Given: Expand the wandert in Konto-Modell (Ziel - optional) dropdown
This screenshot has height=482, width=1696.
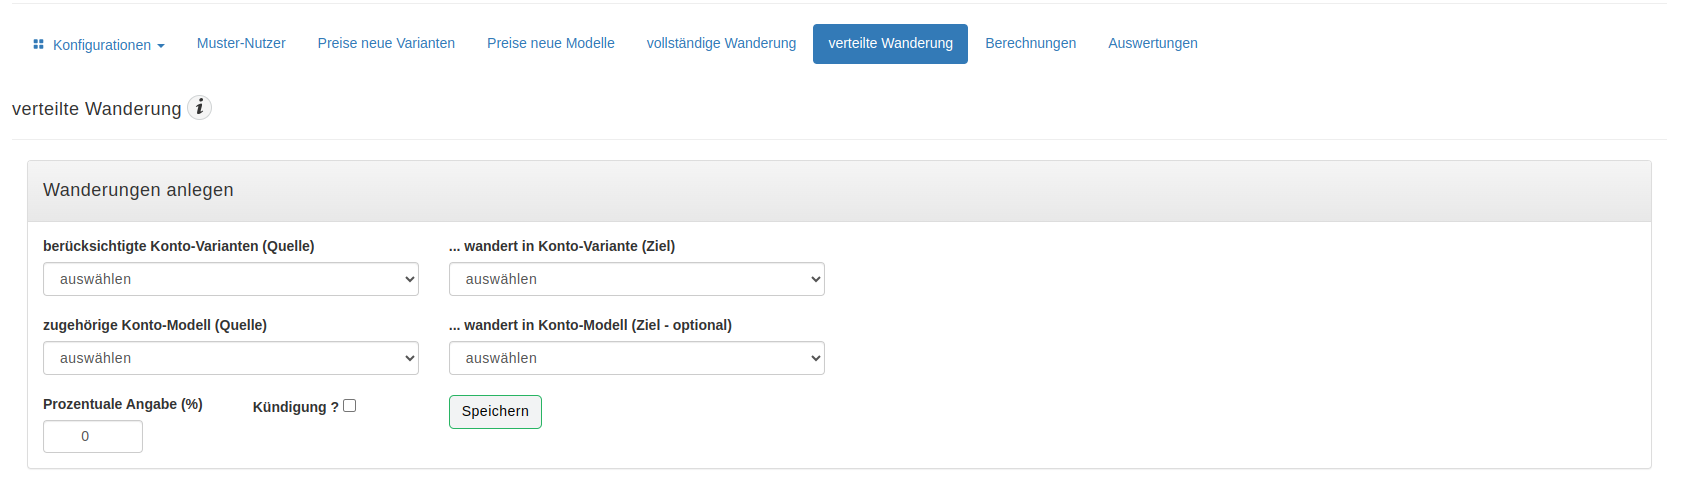Looking at the screenshot, I should 637,358.
